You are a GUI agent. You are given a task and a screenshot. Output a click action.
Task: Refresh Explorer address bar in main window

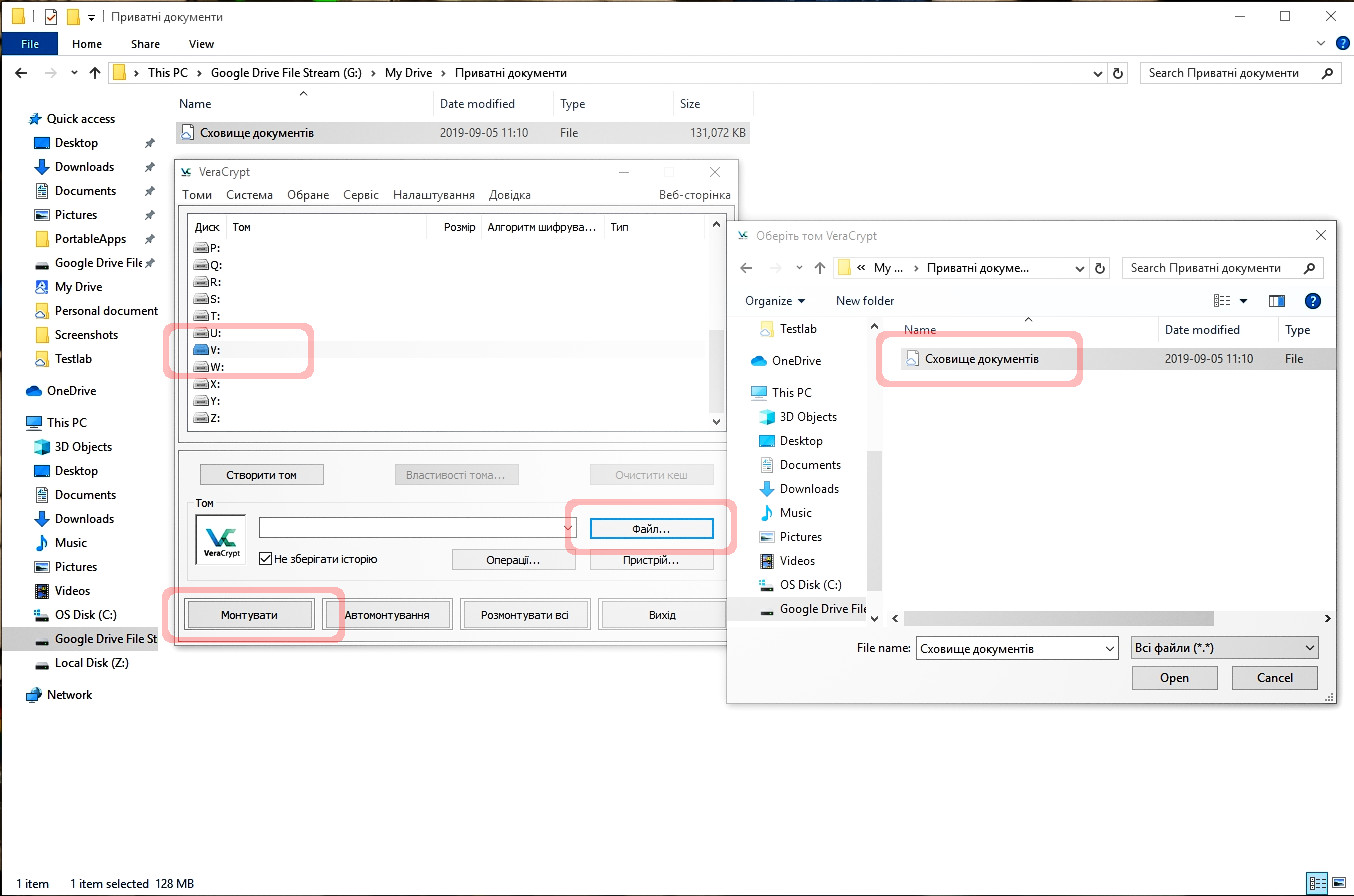point(1119,73)
